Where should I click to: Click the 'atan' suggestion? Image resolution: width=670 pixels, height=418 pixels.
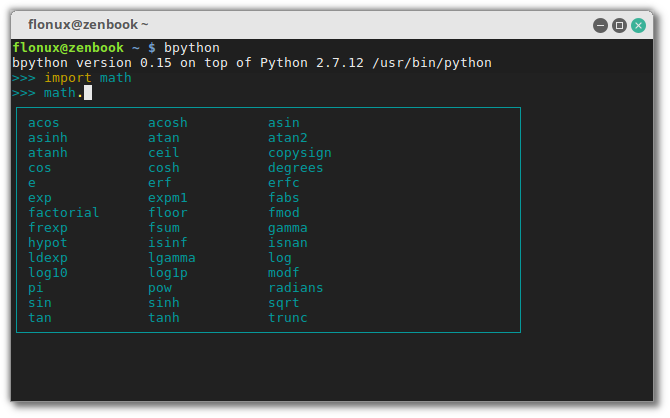pyautogui.click(x=164, y=138)
